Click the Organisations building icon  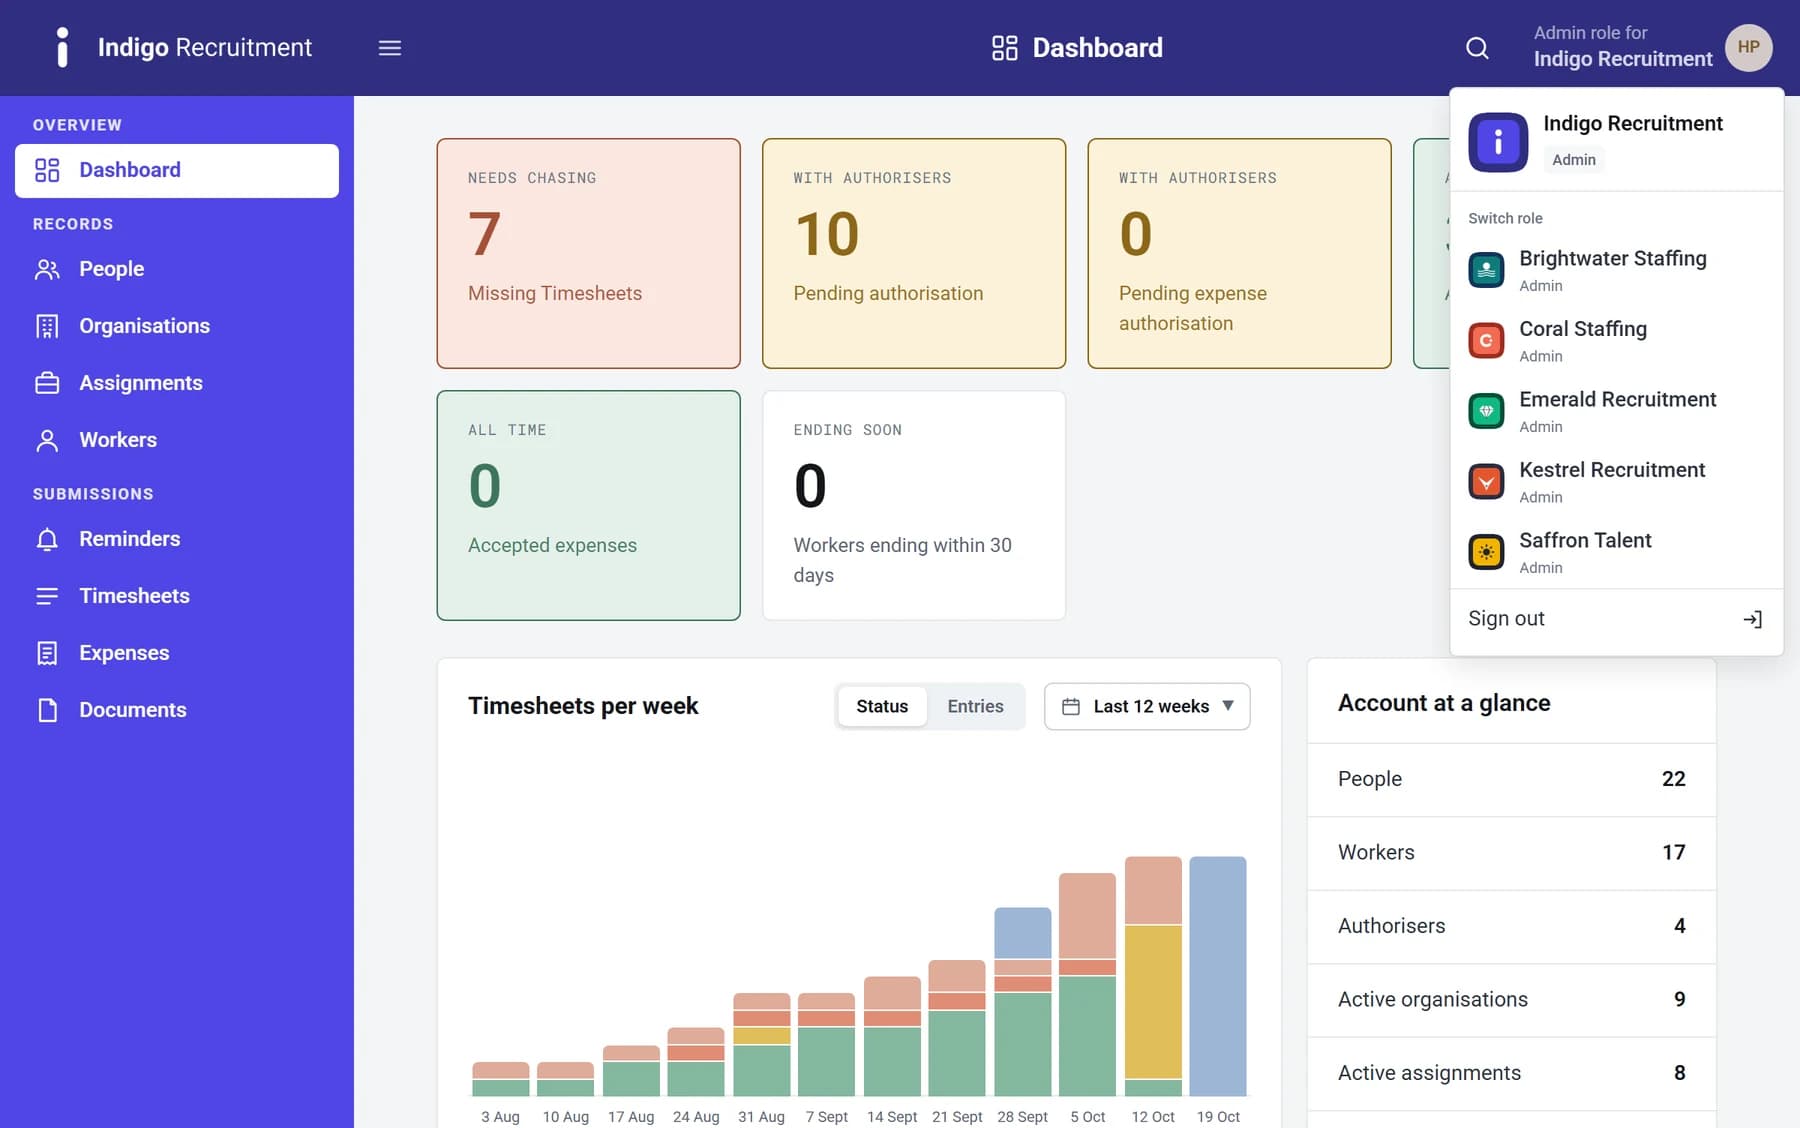47,326
